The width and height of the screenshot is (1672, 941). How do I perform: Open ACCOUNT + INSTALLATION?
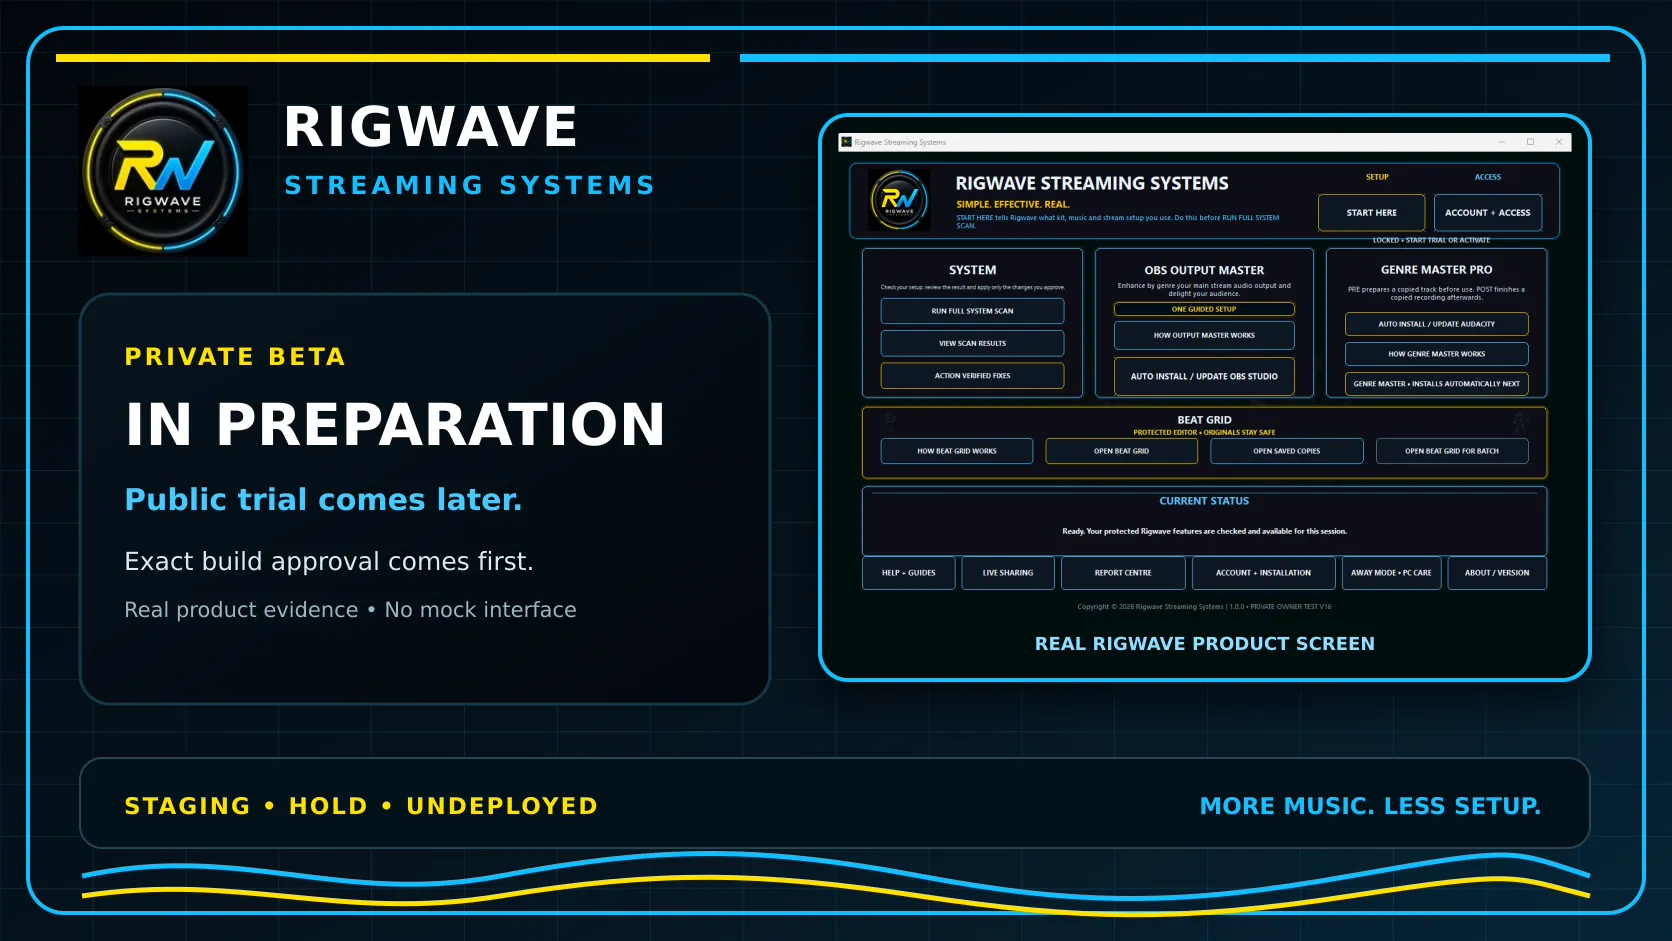point(1263,573)
